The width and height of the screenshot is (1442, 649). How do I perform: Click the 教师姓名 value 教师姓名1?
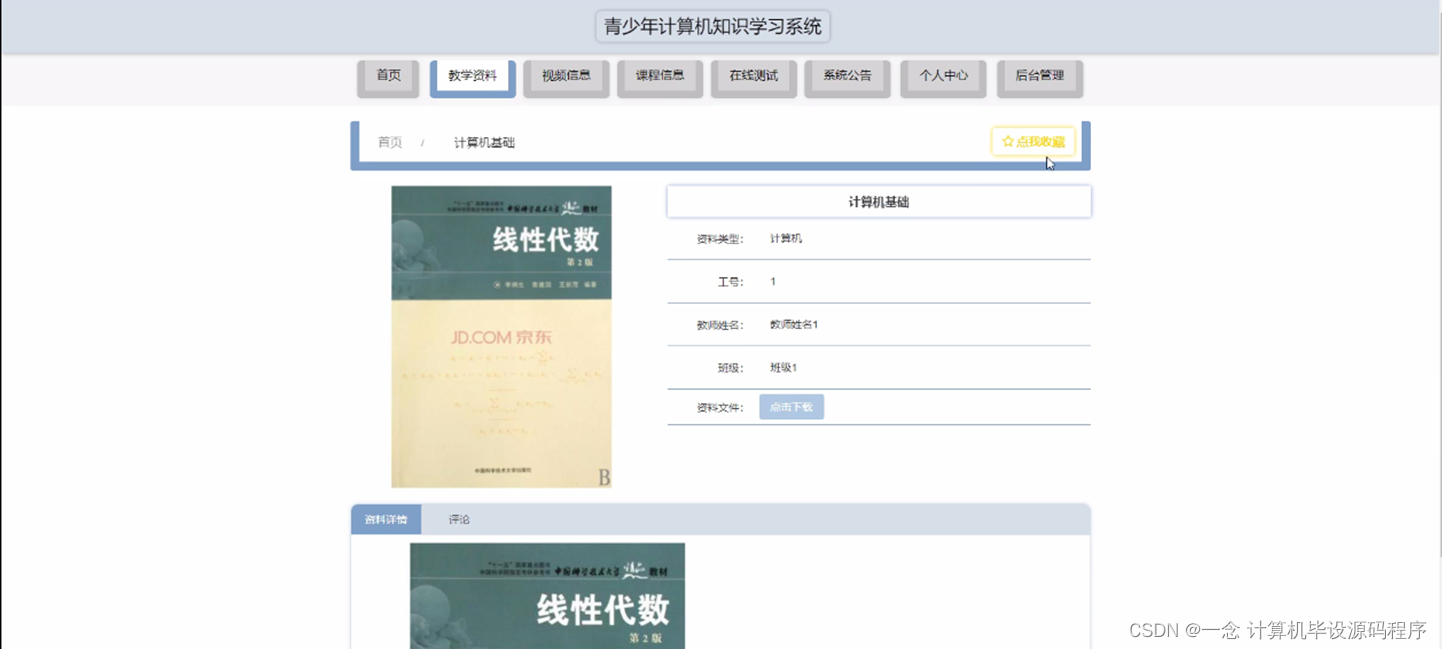pos(794,325)
